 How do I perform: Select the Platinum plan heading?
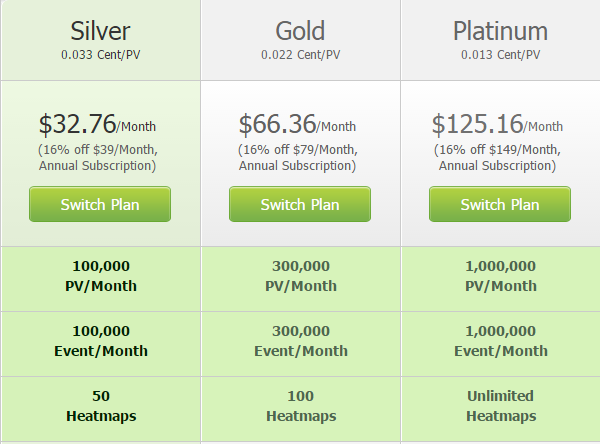click(501, 31)
